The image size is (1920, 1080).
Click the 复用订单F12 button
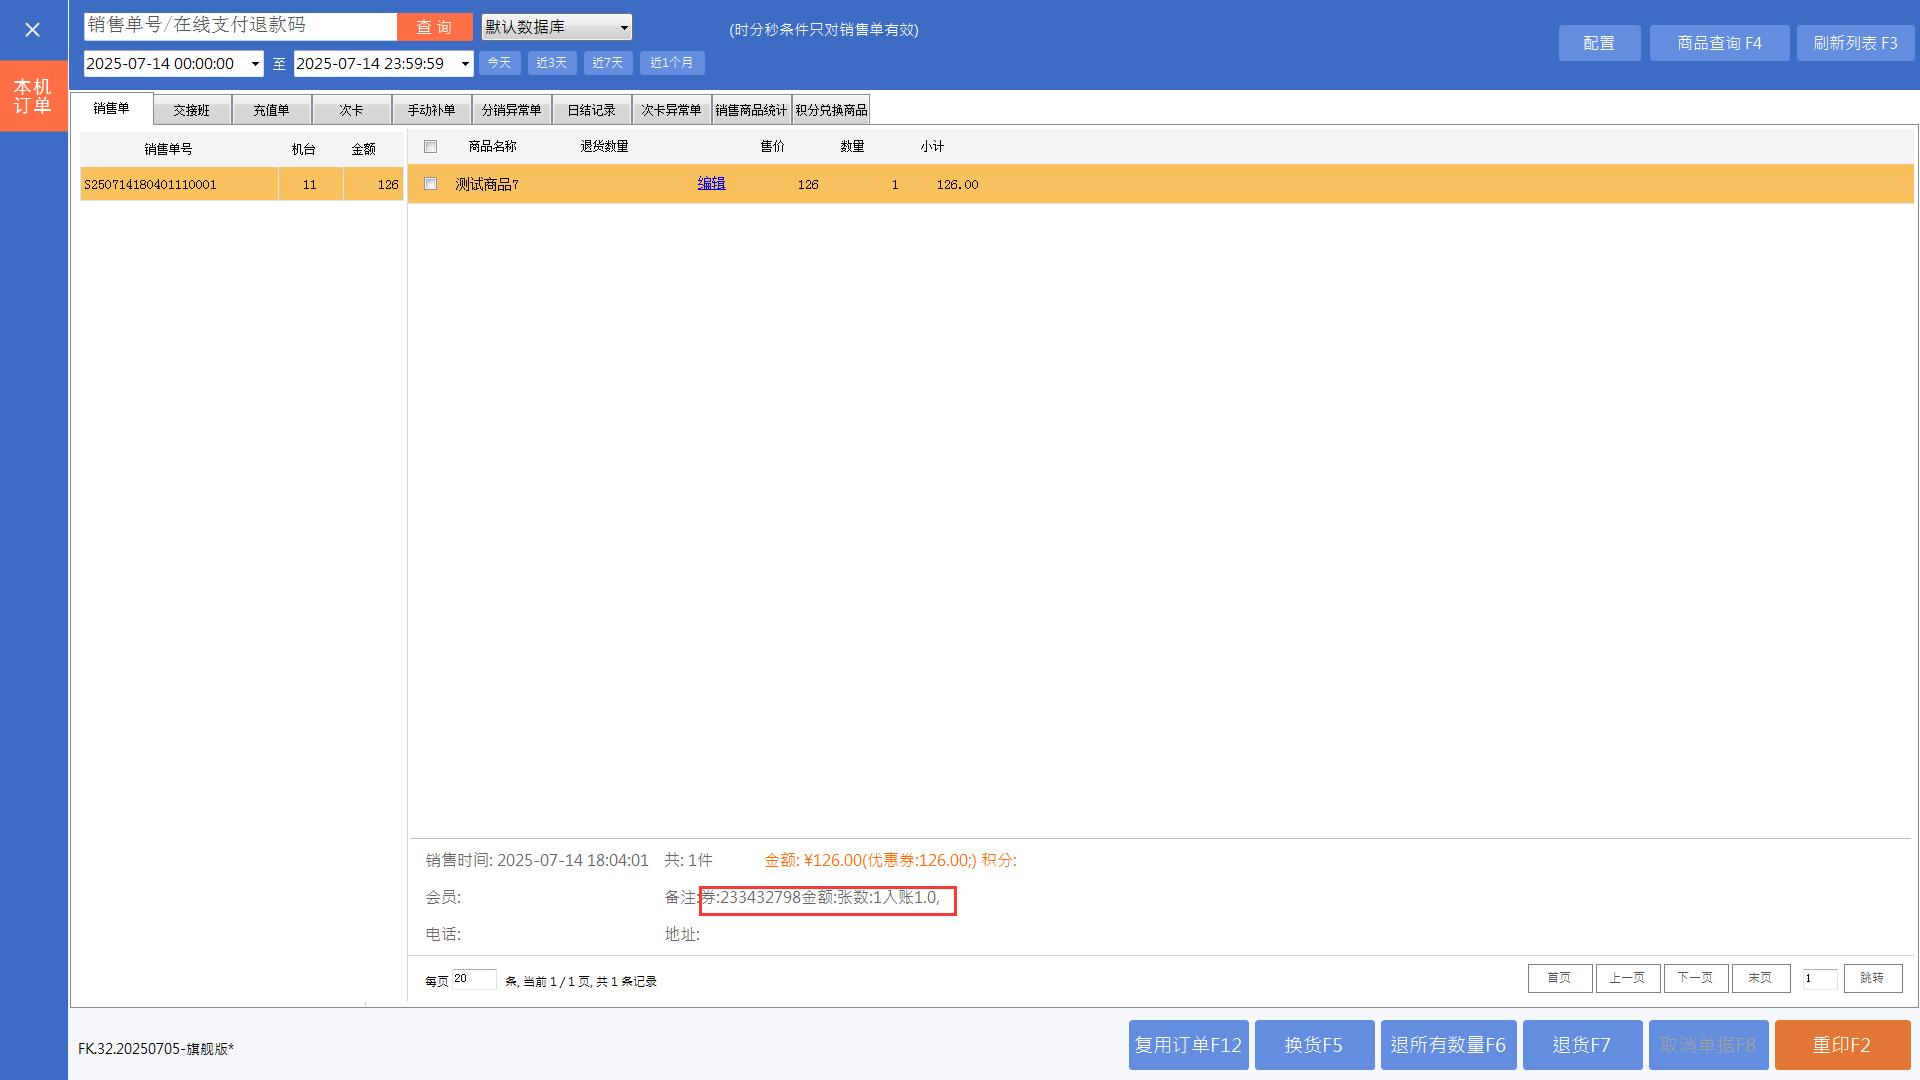tap(1188, 1045)
